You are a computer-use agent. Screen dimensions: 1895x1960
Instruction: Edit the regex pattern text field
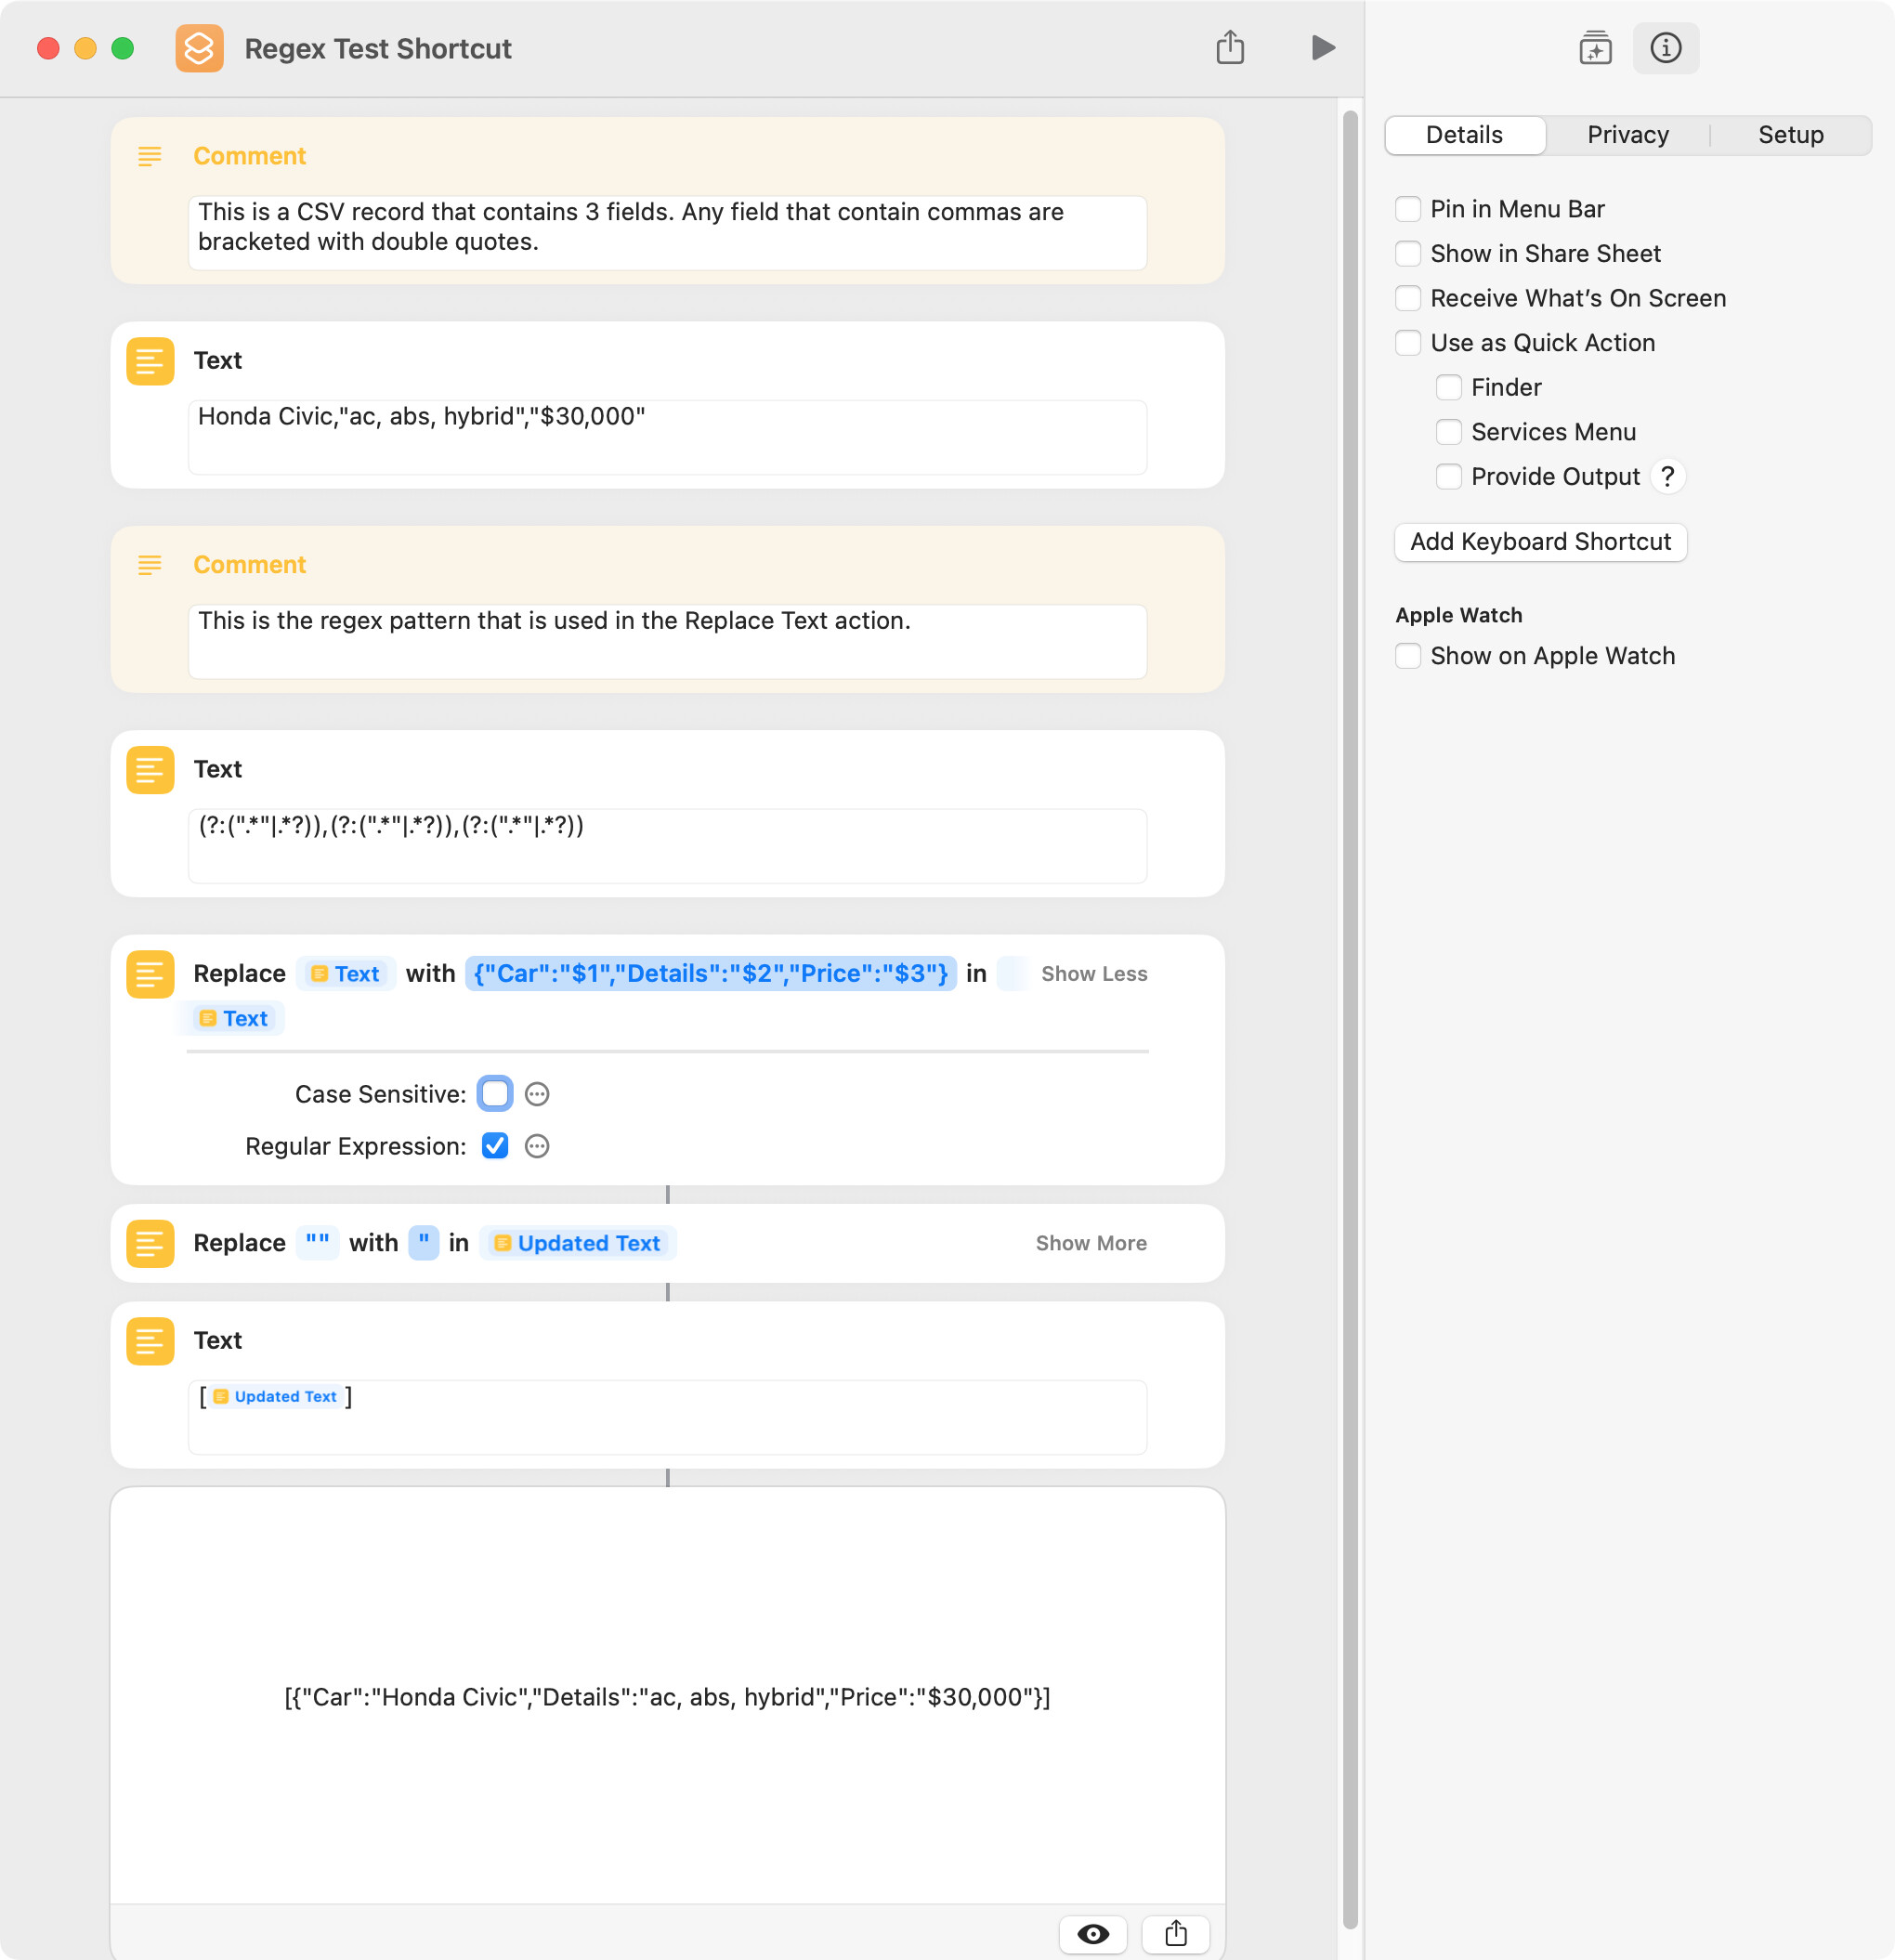coord(667,845)
